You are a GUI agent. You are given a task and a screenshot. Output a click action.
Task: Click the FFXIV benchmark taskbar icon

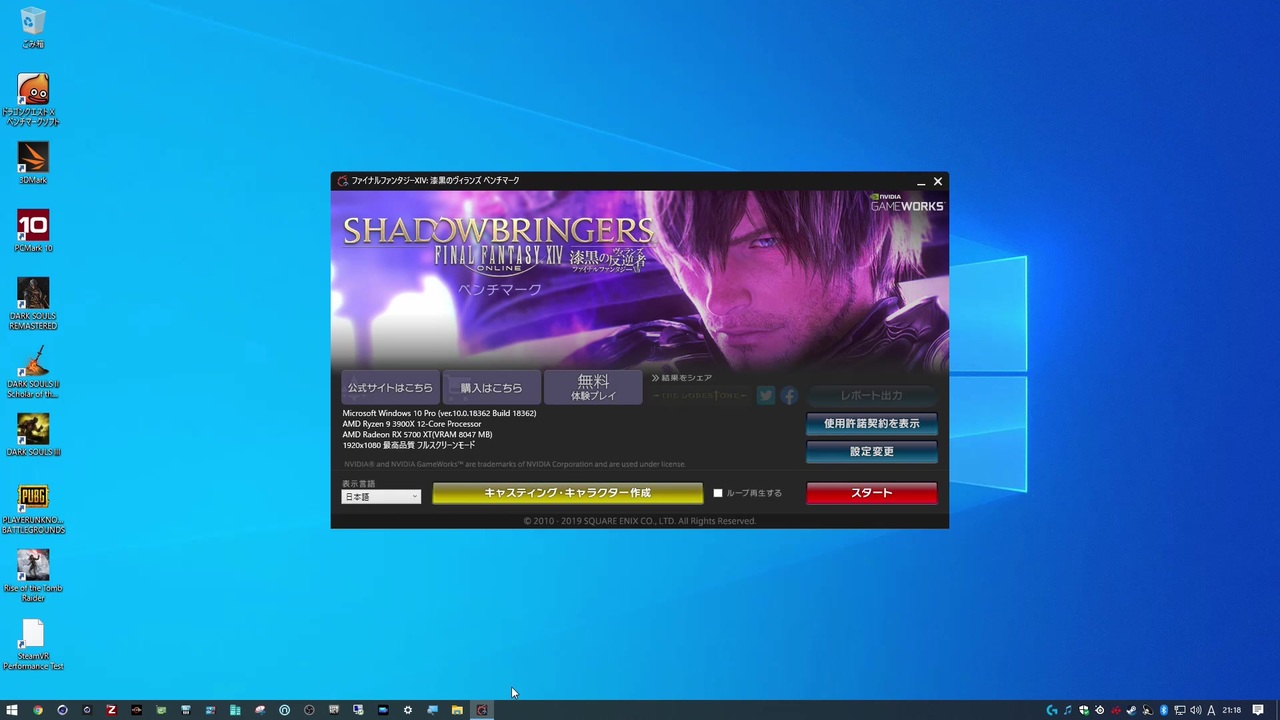pos(482,710)
